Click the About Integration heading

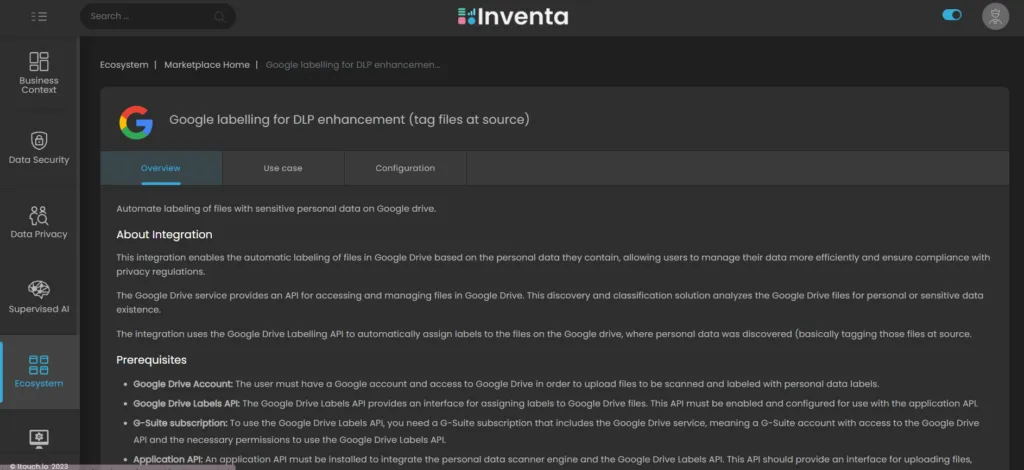point(164,234)
